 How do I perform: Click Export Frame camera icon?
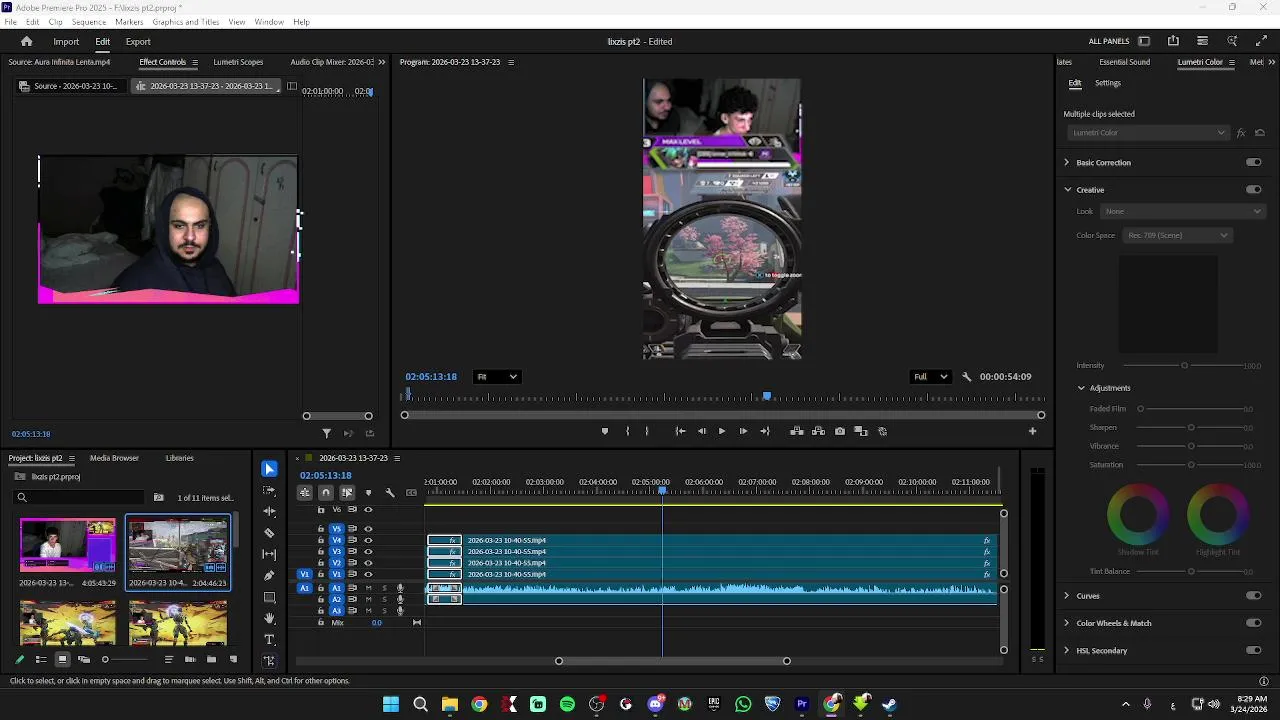click(840, 431)
